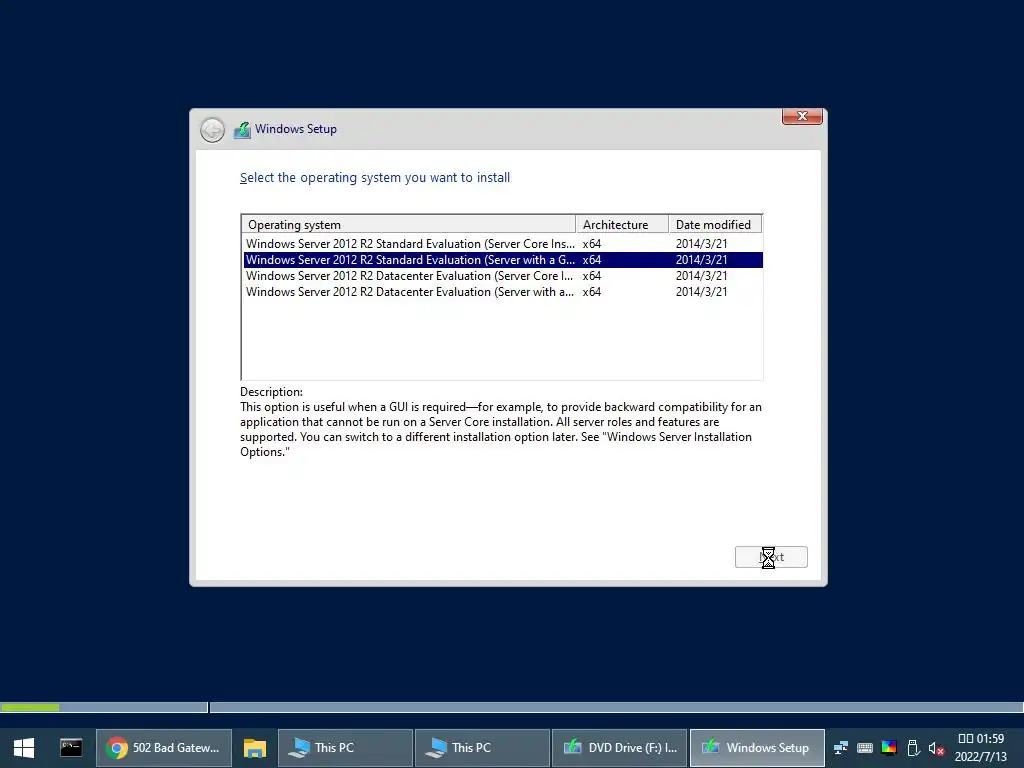Click the setup progress bar at bottom
This screenshot has height=768, width=1024.
(512, 707)
